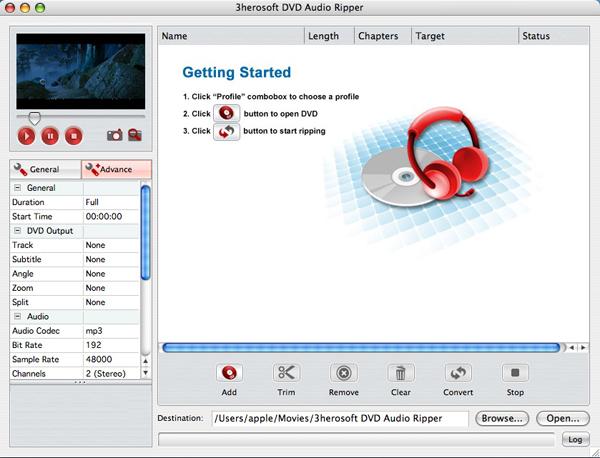Viewport: 600px width, 458px height.
Task: Click the Clear trash icon
Action: pos(401,373)
